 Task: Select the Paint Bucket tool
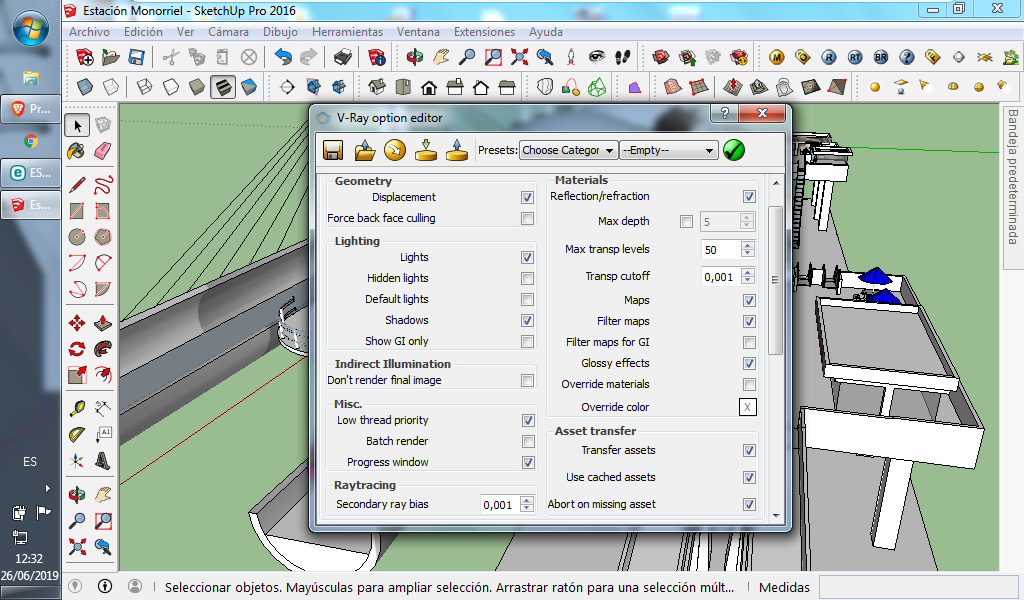point(76,151)
